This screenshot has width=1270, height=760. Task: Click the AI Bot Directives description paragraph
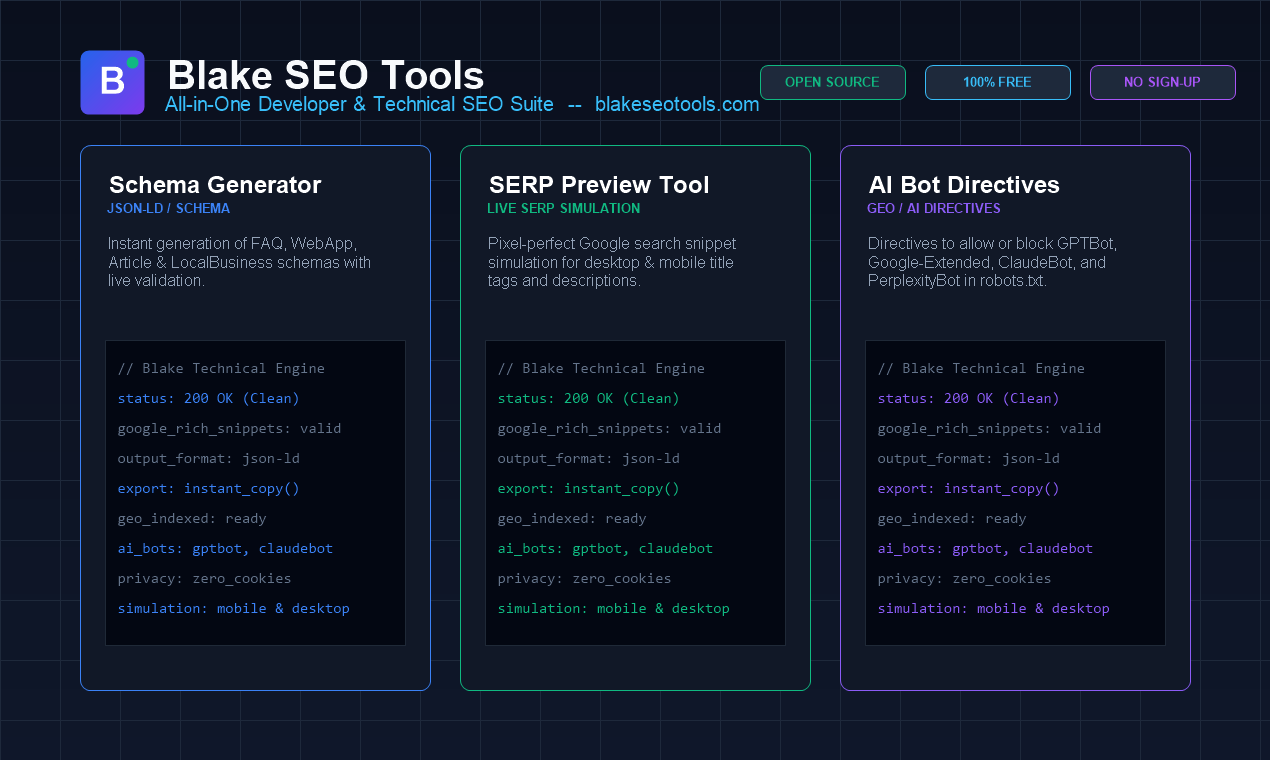(x=992, y=262)
